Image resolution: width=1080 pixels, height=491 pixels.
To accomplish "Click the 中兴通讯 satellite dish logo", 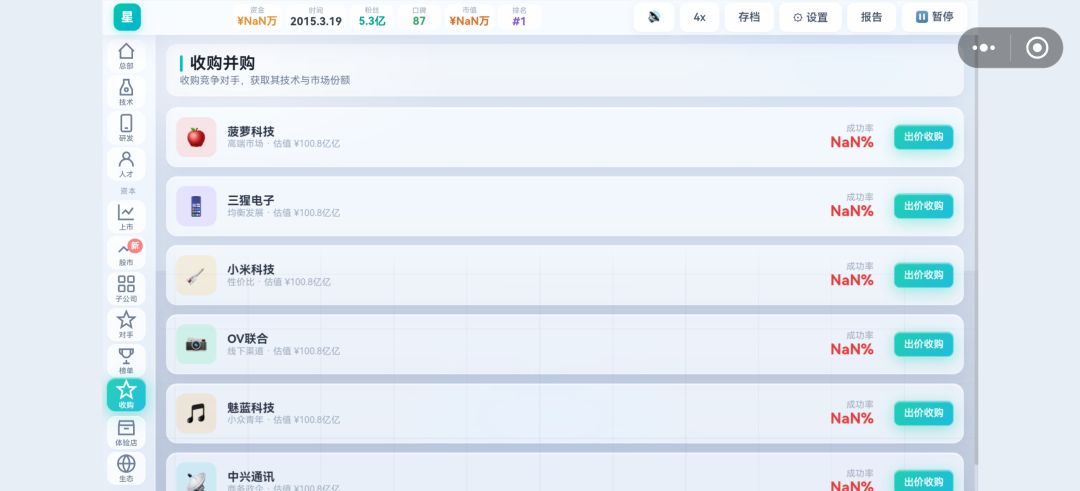I will [196, 477].
